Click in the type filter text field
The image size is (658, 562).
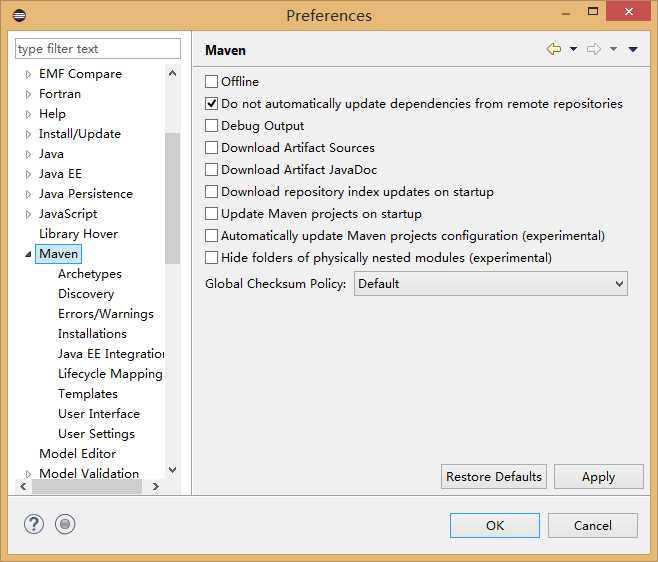point(98,49)
